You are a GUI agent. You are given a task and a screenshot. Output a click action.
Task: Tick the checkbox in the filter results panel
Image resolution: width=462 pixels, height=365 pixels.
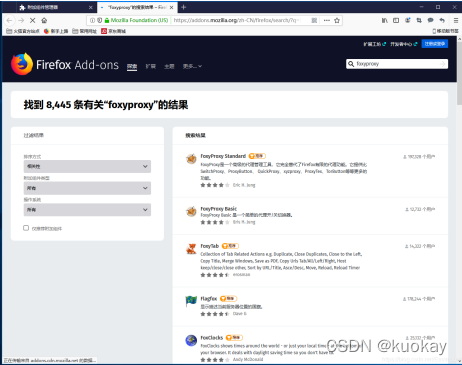[26, 228]
